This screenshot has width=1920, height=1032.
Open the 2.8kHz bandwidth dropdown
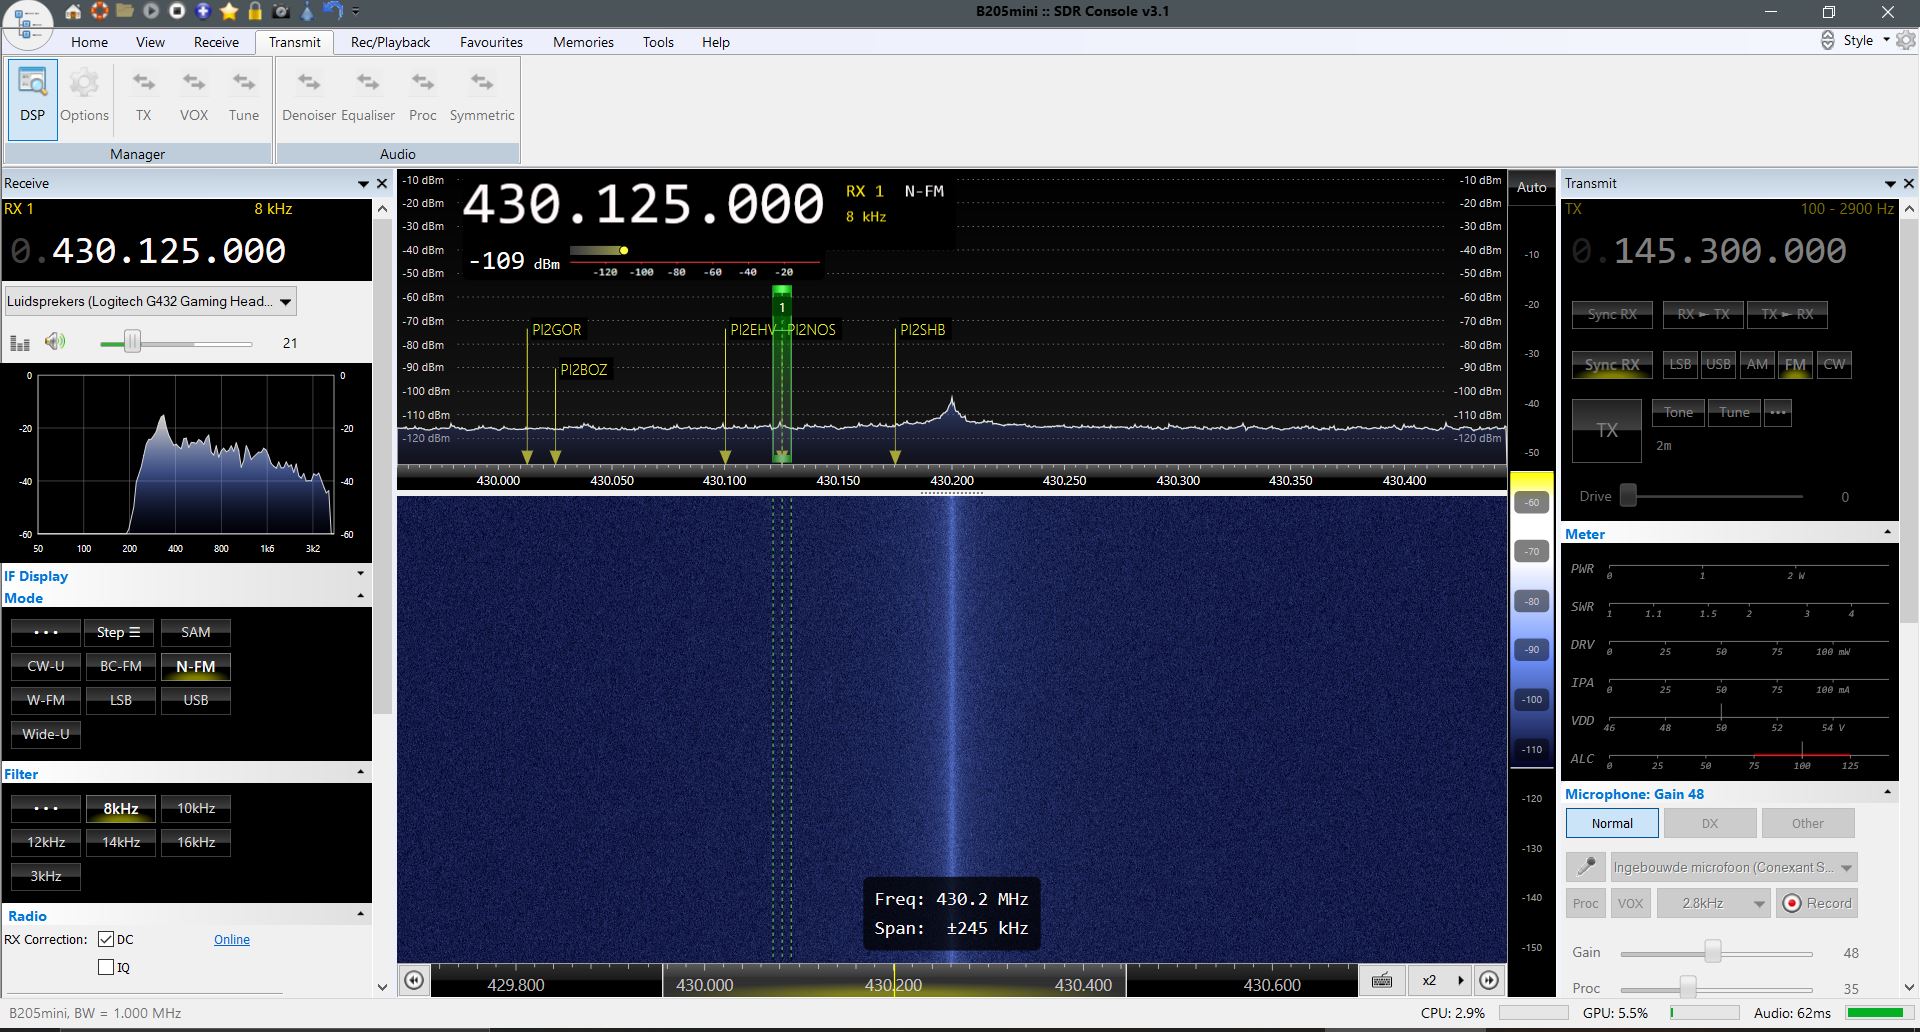pos(1714,903)
